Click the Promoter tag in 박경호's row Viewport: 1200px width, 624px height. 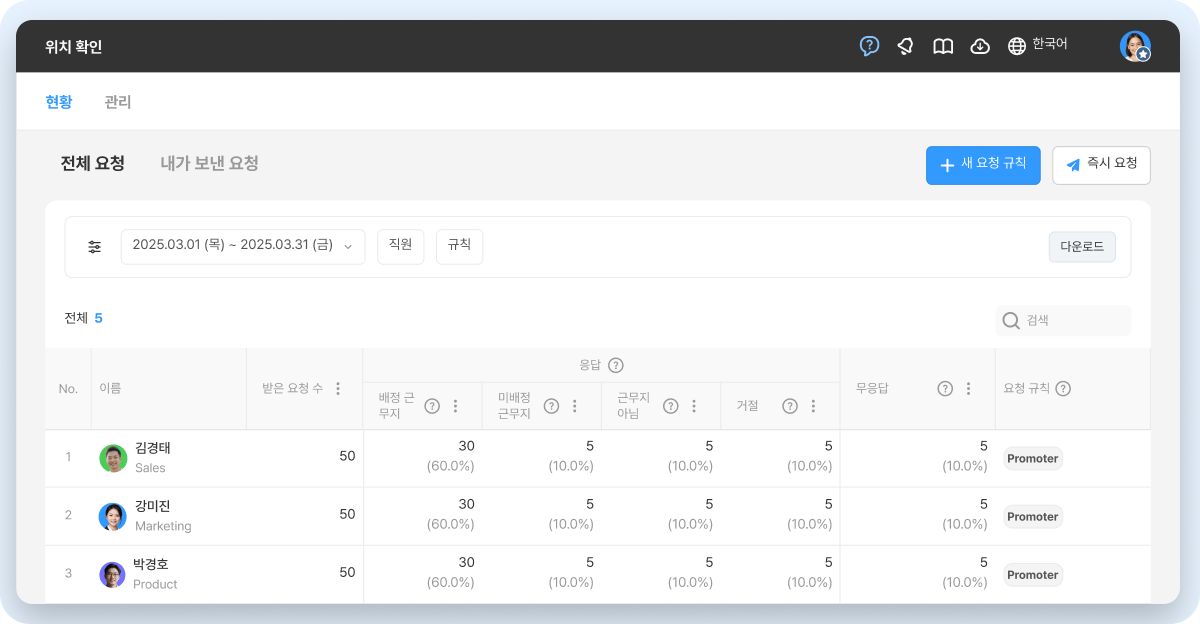(1032, 575)
